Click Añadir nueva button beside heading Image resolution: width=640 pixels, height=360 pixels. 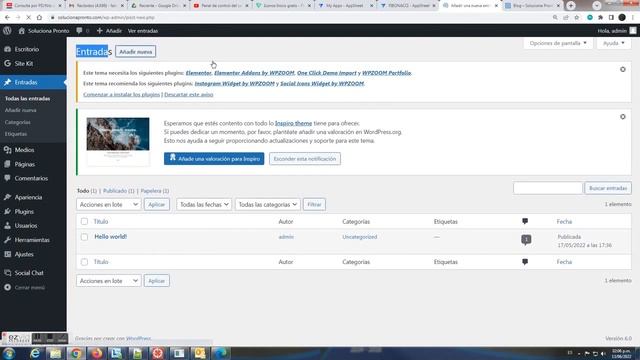click(136, 51)
